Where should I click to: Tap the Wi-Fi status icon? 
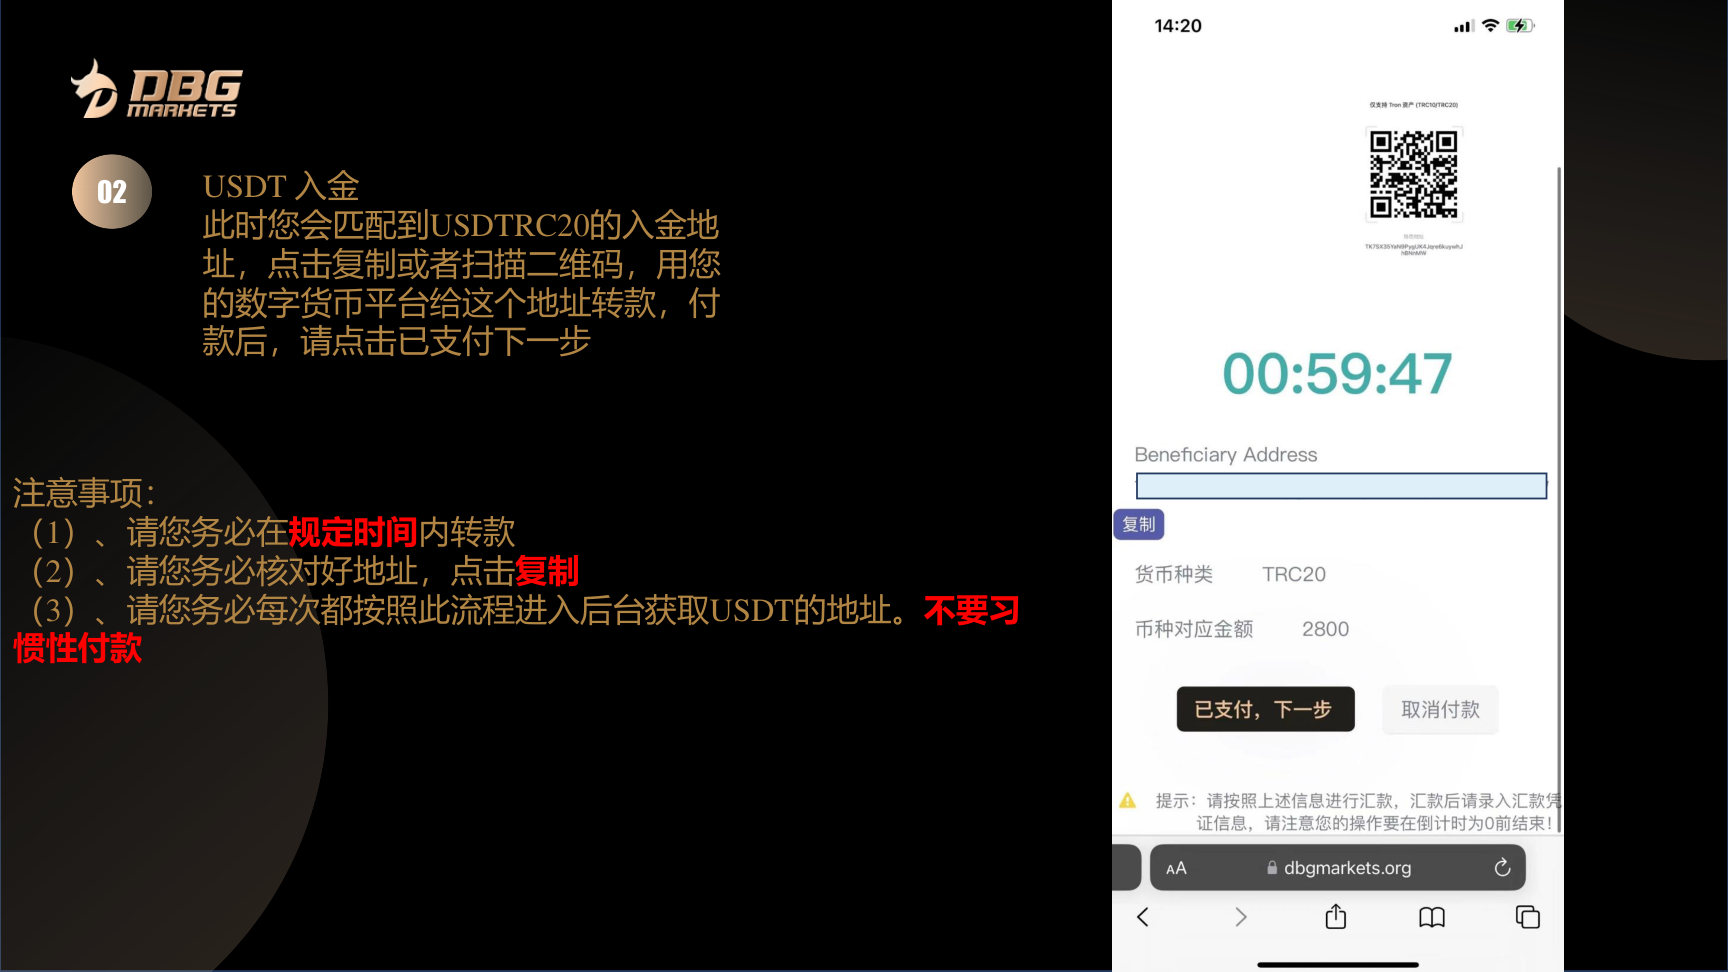pos(1490,25)
